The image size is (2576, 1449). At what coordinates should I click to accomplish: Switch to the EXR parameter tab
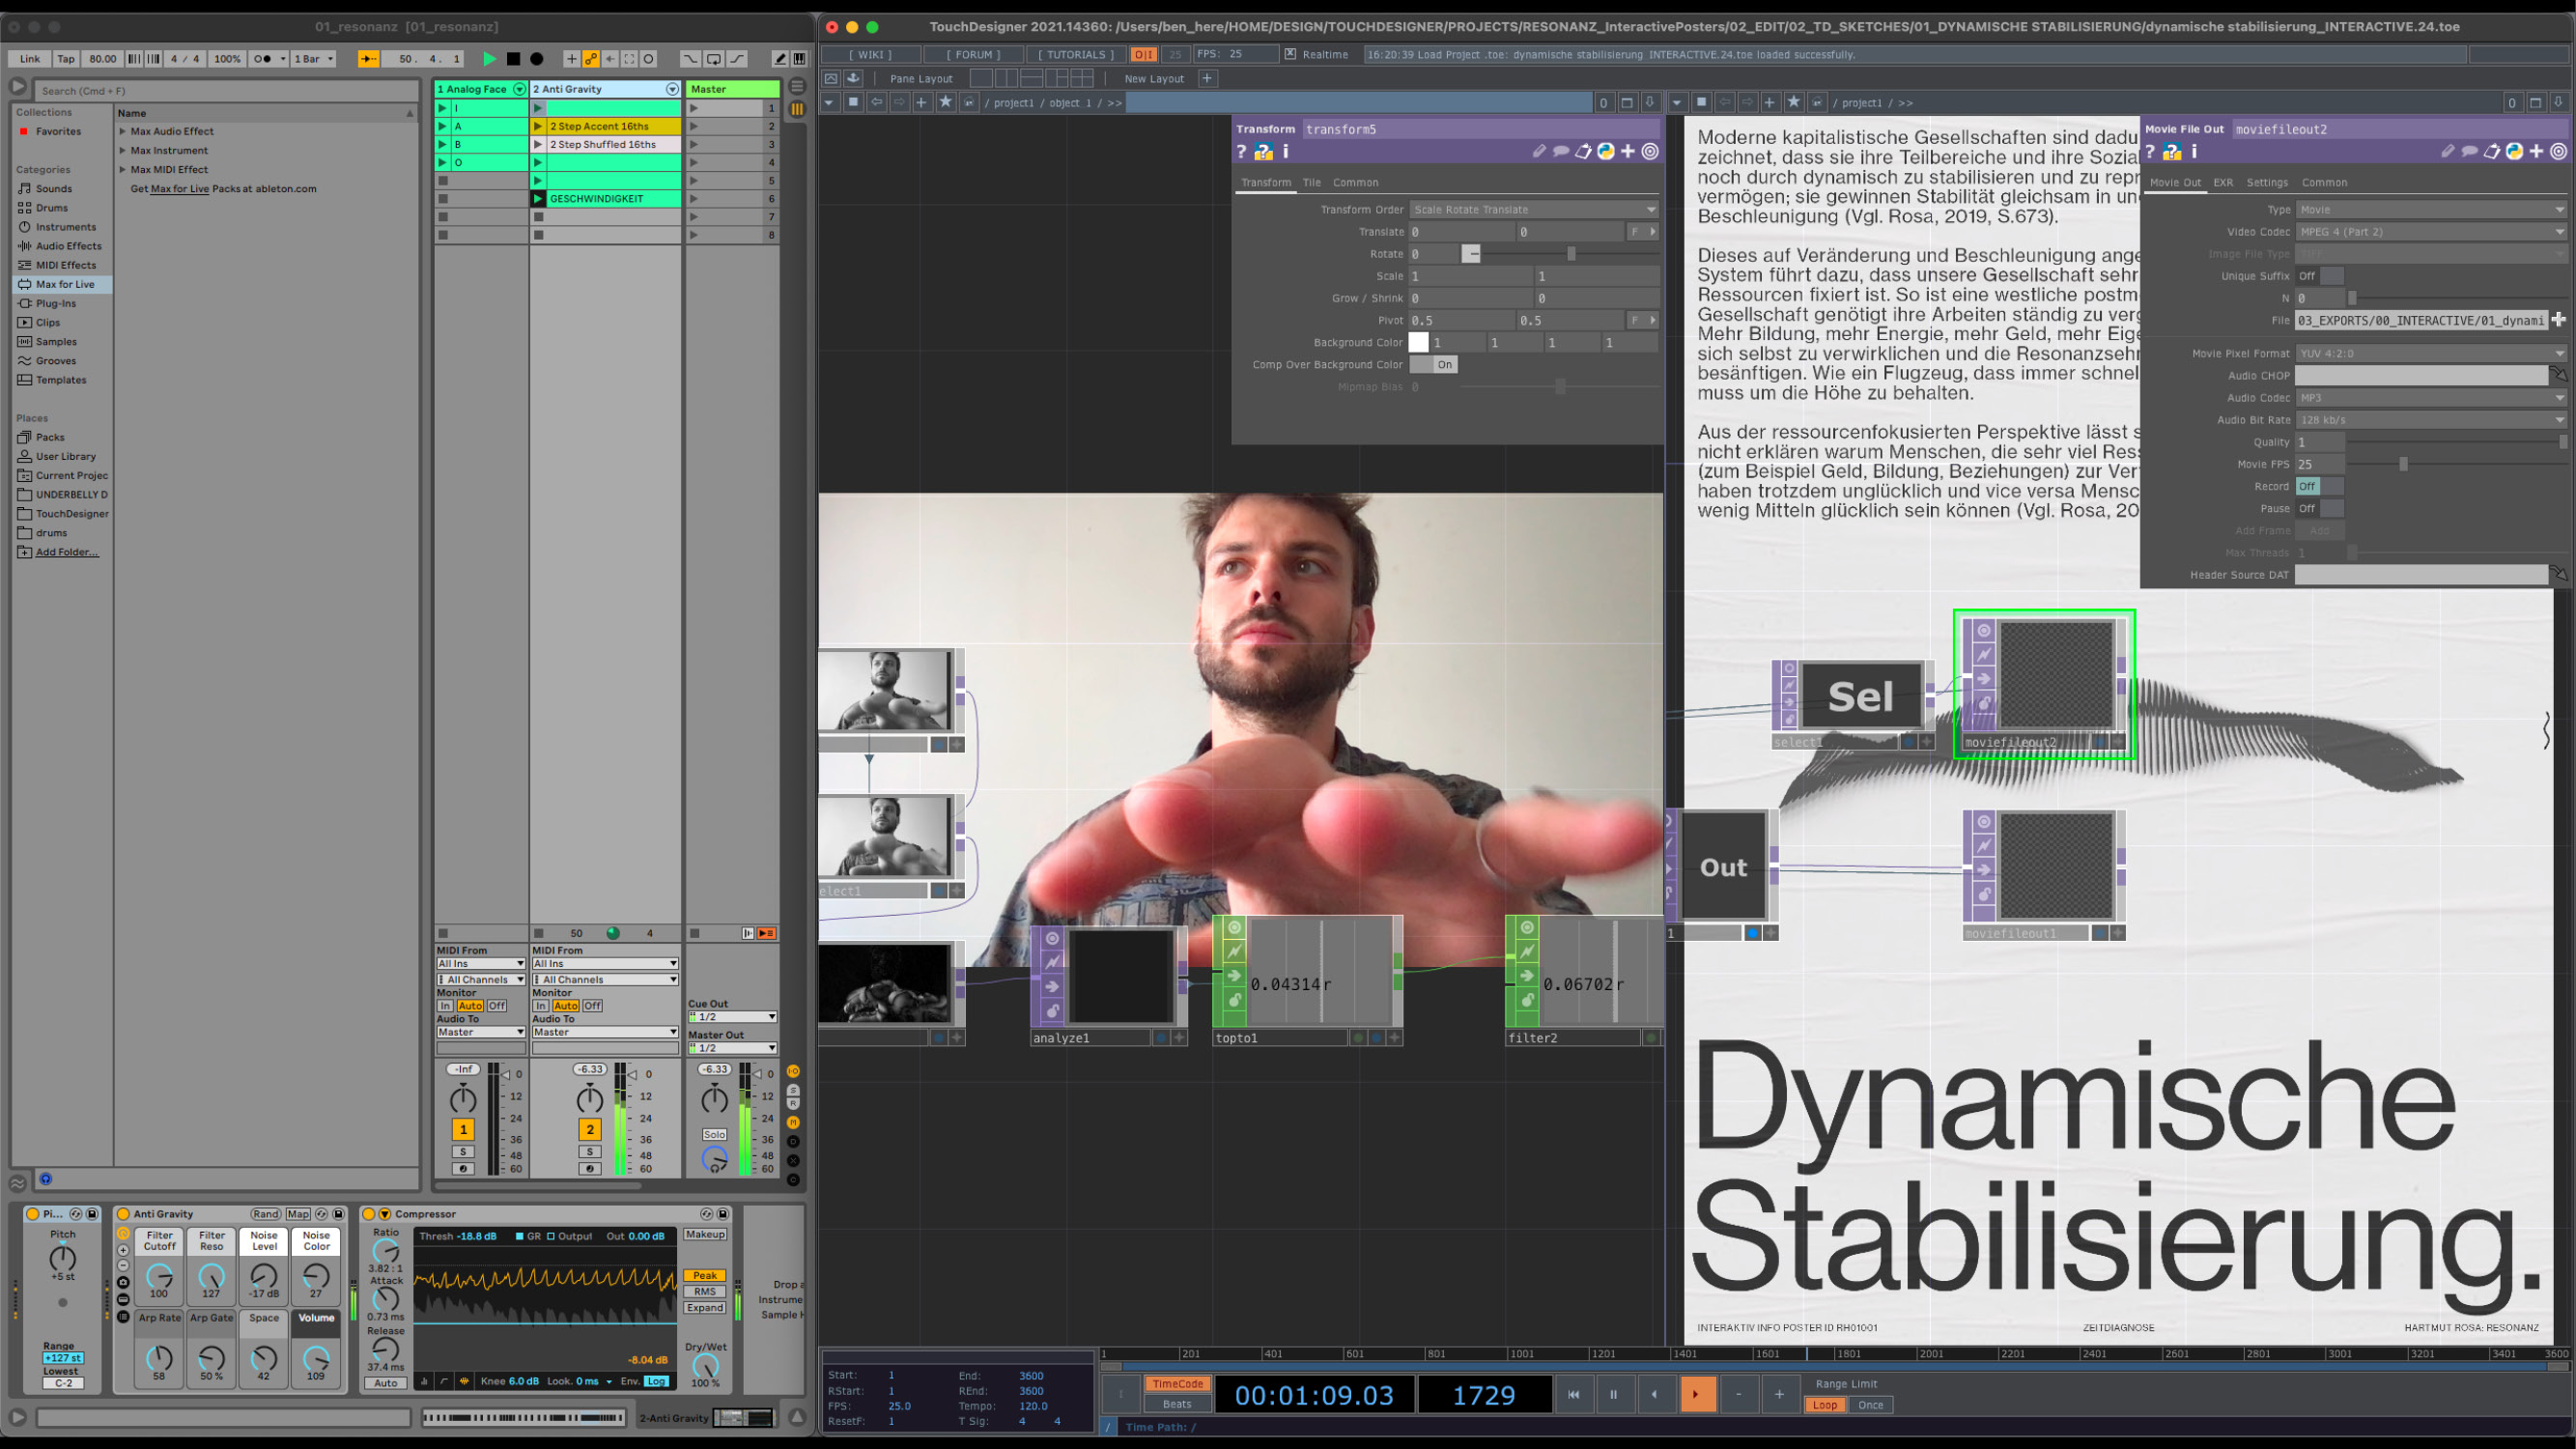(2223, 183)
